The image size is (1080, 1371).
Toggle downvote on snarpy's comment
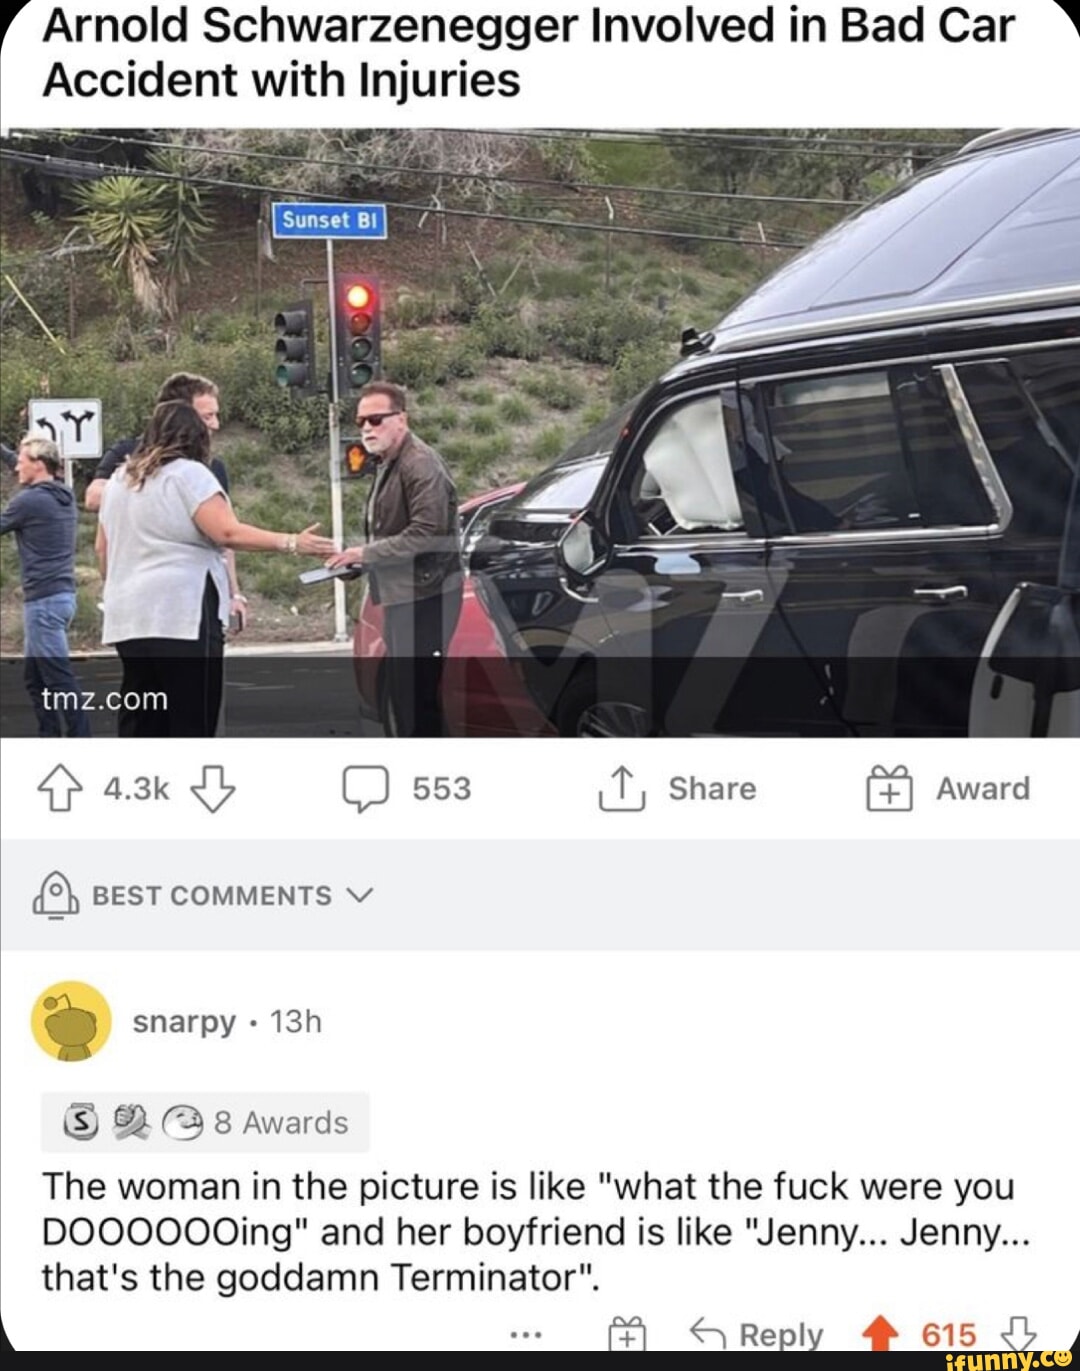point(1018,1332)
